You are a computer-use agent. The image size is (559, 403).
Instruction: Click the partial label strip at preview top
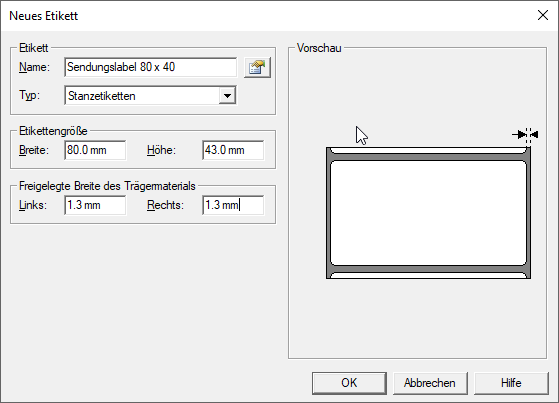pyautogui.click(x=429, y=151)
